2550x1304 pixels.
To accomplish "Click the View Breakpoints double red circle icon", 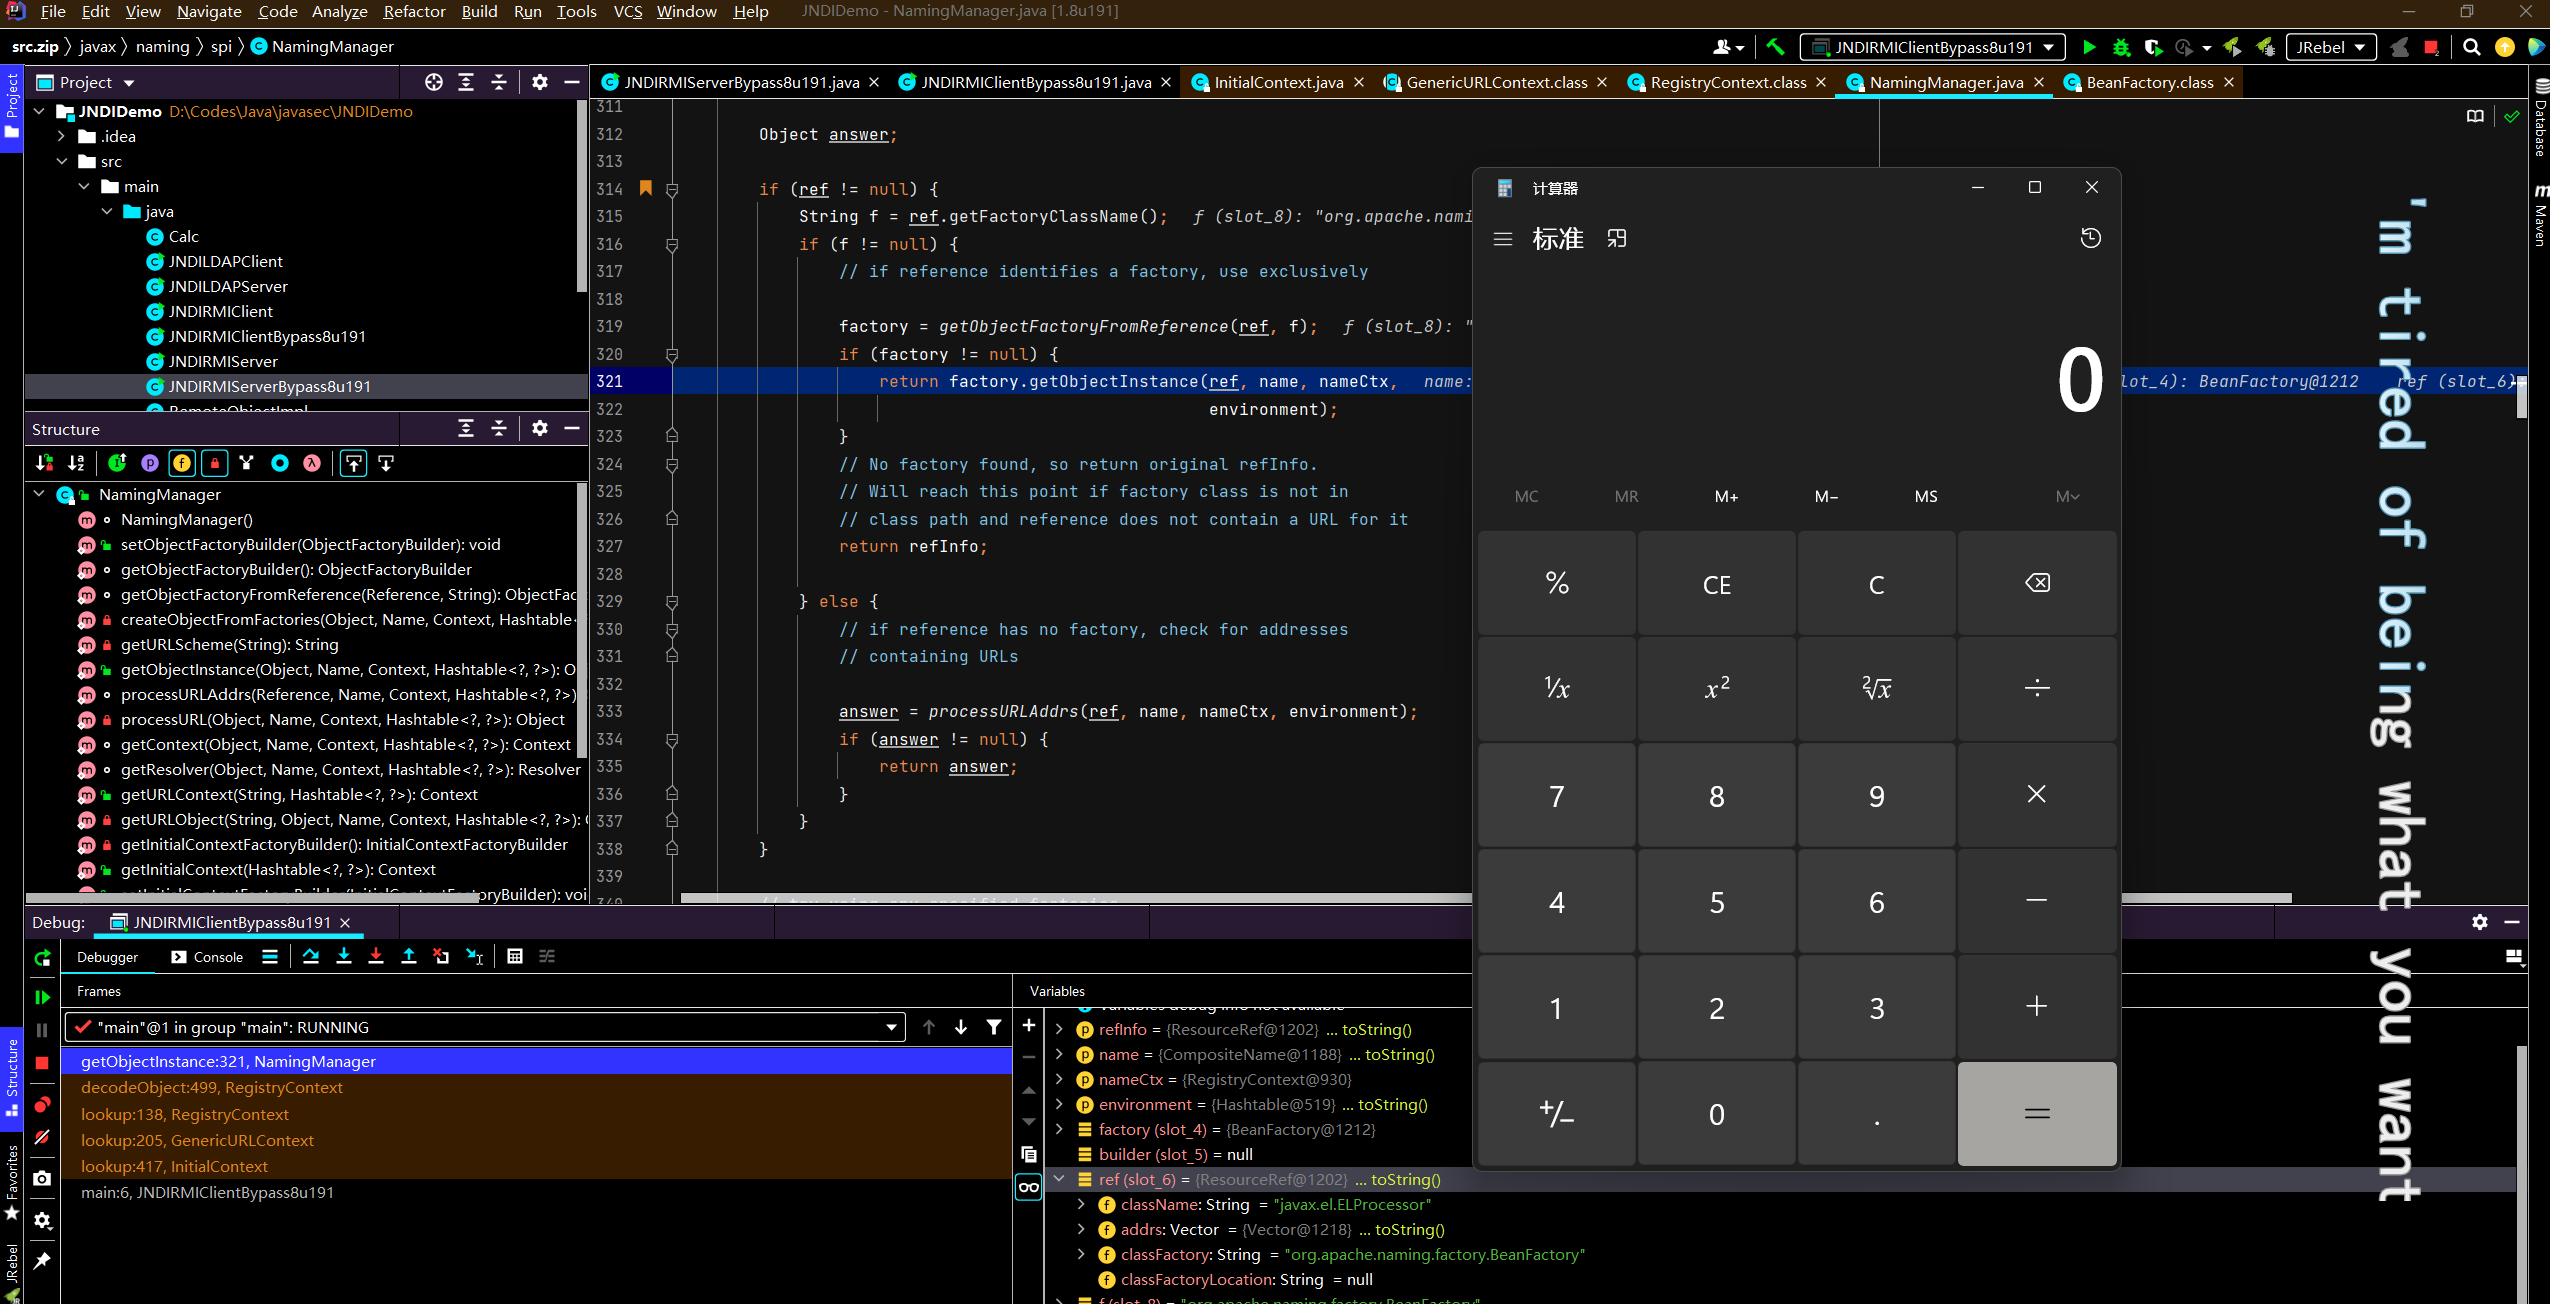I will [42, 1104].
